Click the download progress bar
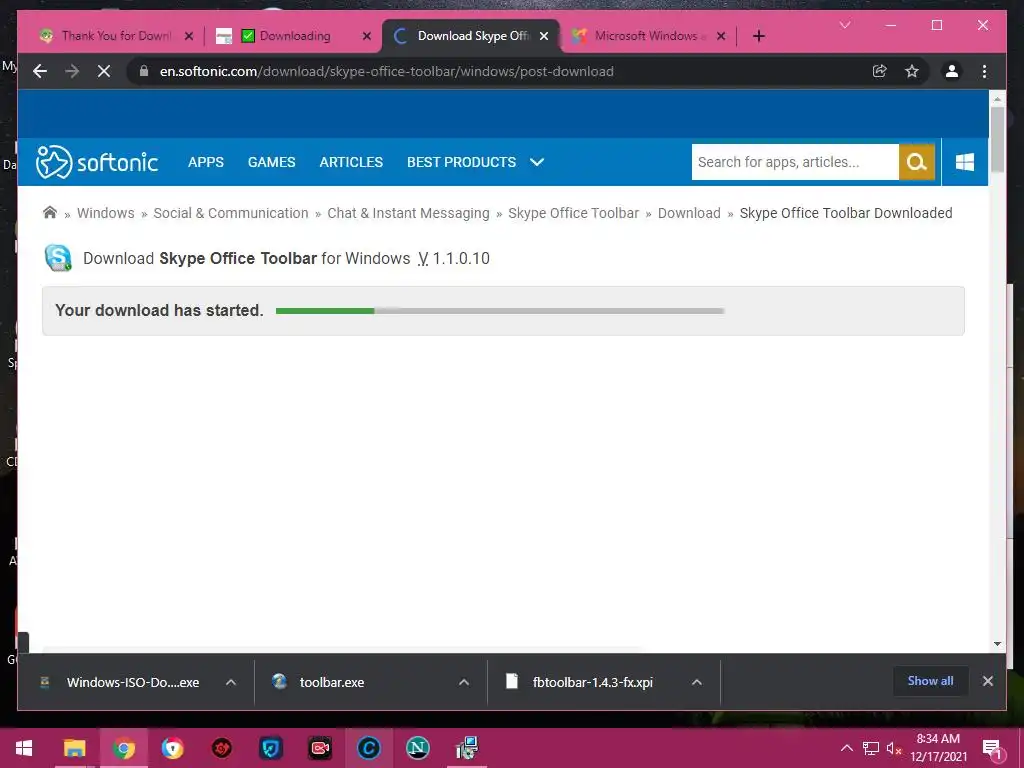 [x=500, y=311]
